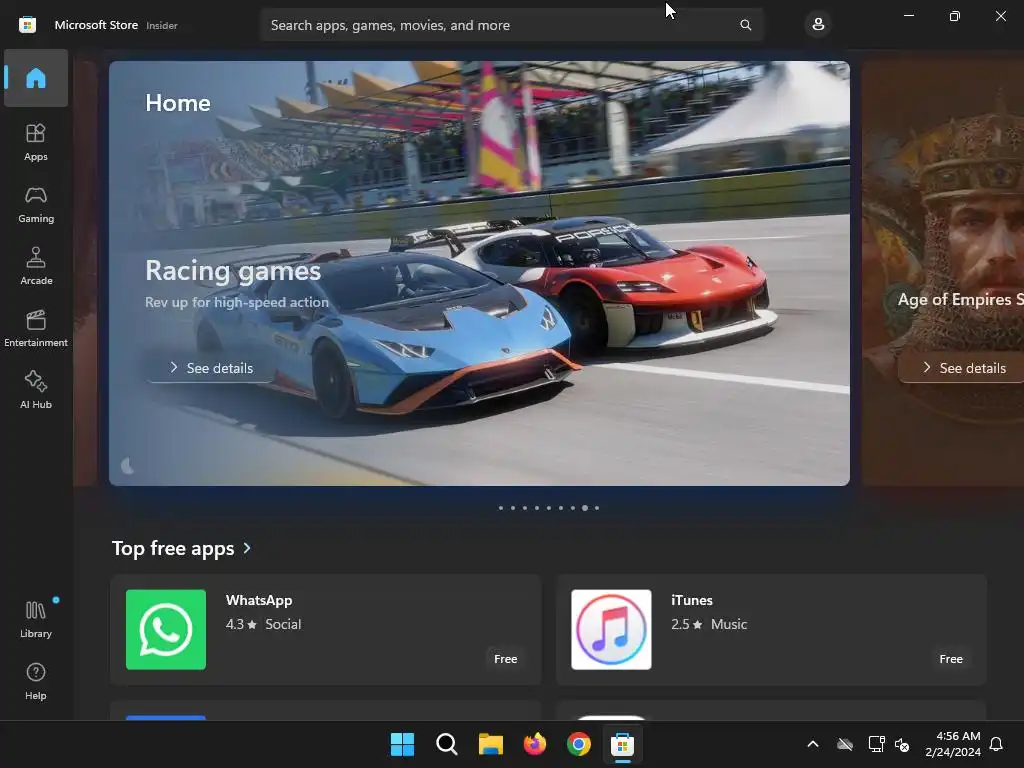Image resolution: width=1024 pixels, height=768 pixels.
Task: Click the Microsoft Store taskbar icon
Action: point(622,744)
